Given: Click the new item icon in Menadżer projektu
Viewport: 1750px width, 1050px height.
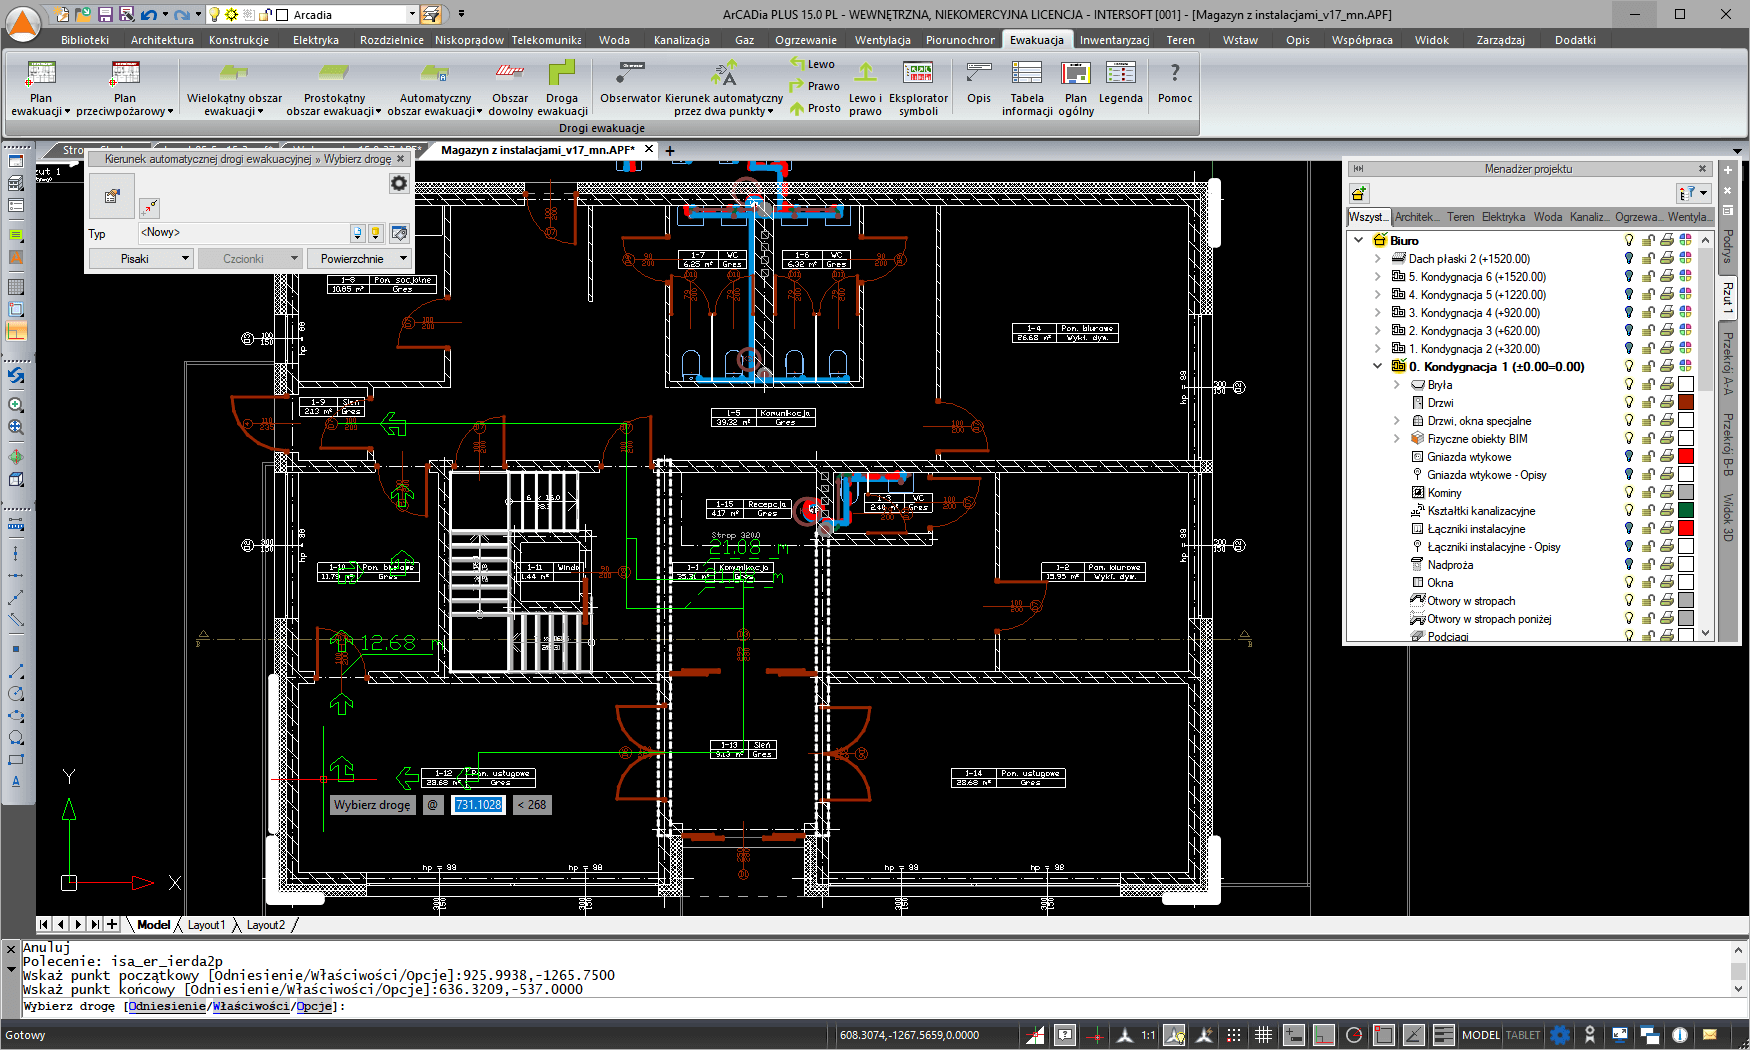Looking at the screenshot, I should pos(1359,193).
